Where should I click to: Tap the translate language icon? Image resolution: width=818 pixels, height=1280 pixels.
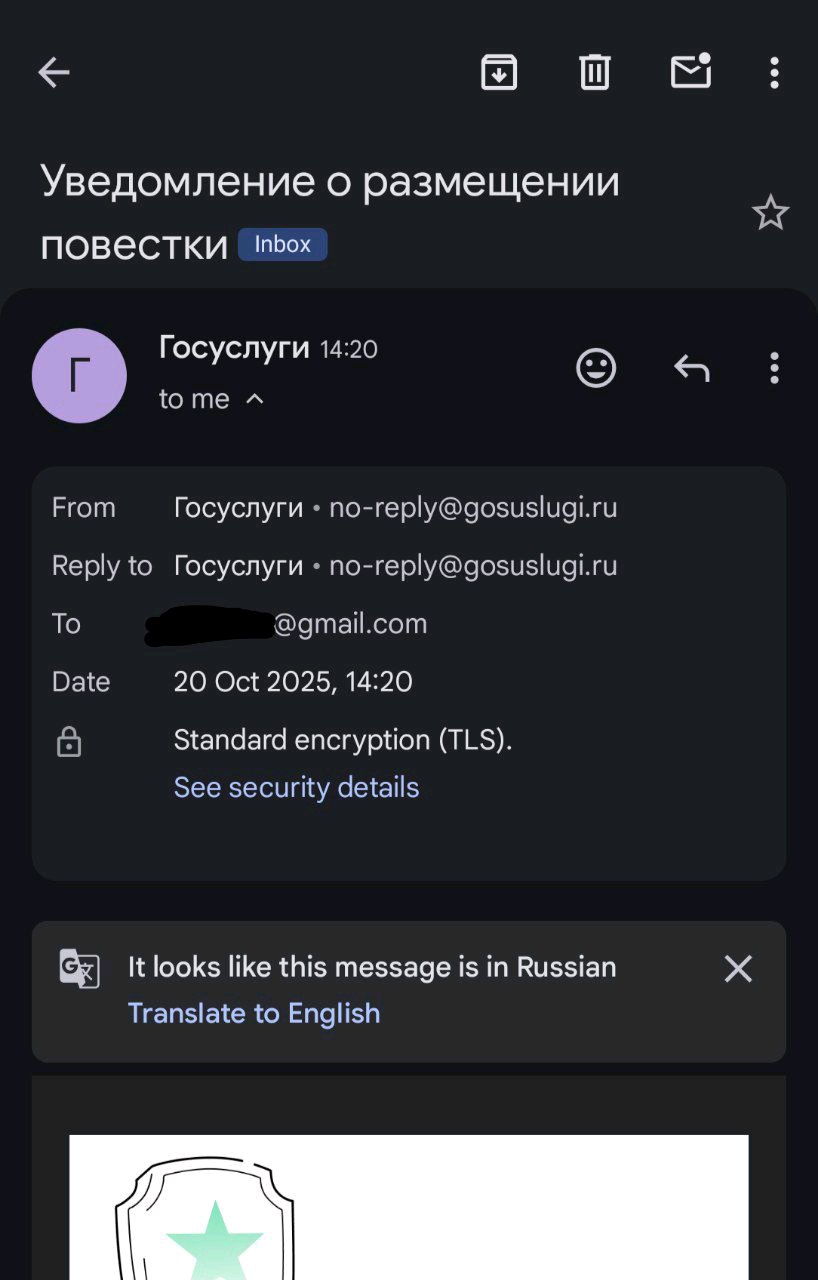click(80, 969)
